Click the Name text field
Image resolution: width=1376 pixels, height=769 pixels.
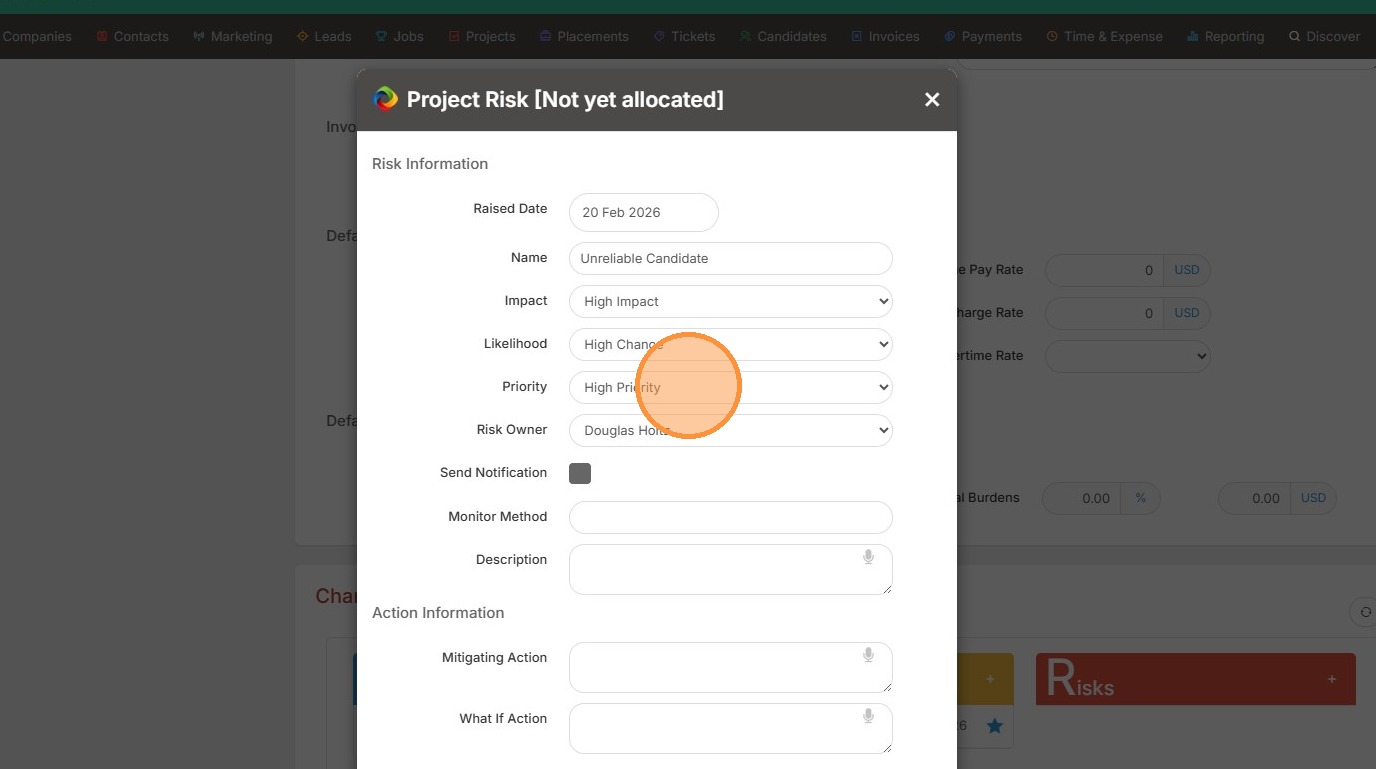730,258
